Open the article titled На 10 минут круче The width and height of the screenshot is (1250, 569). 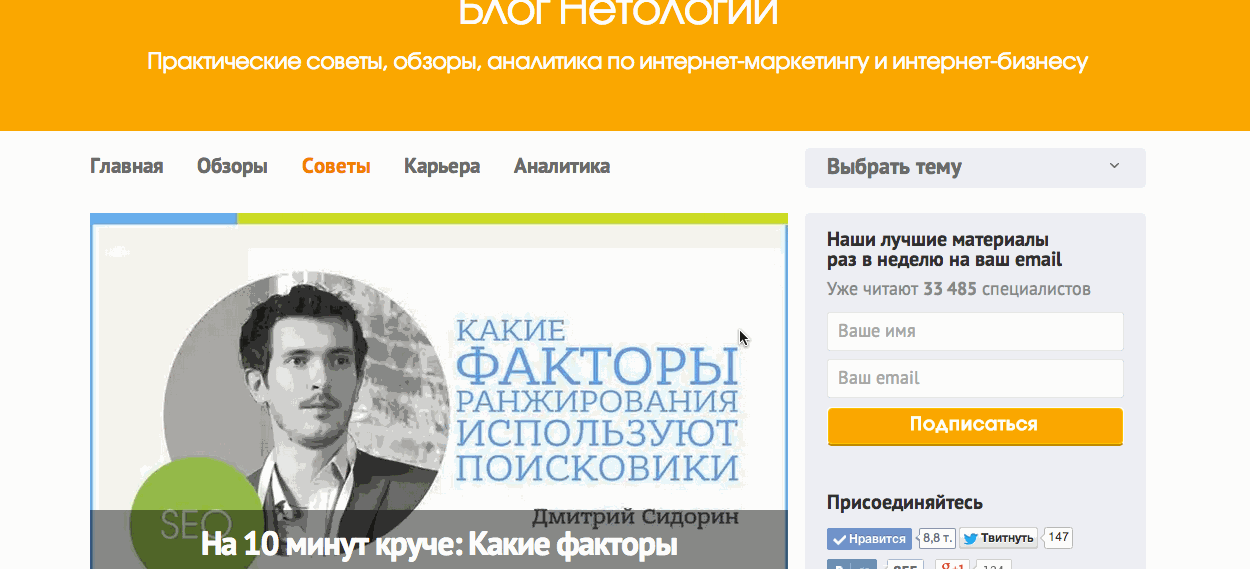click(x=439, y=546)
